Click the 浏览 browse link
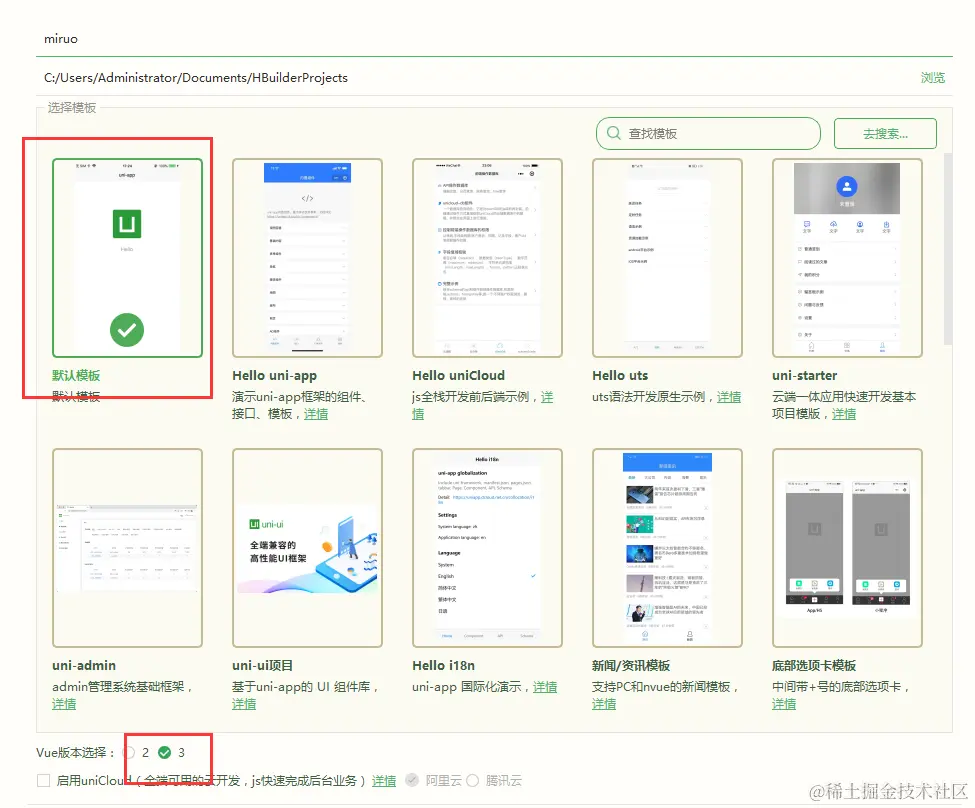 coord(933,78)
